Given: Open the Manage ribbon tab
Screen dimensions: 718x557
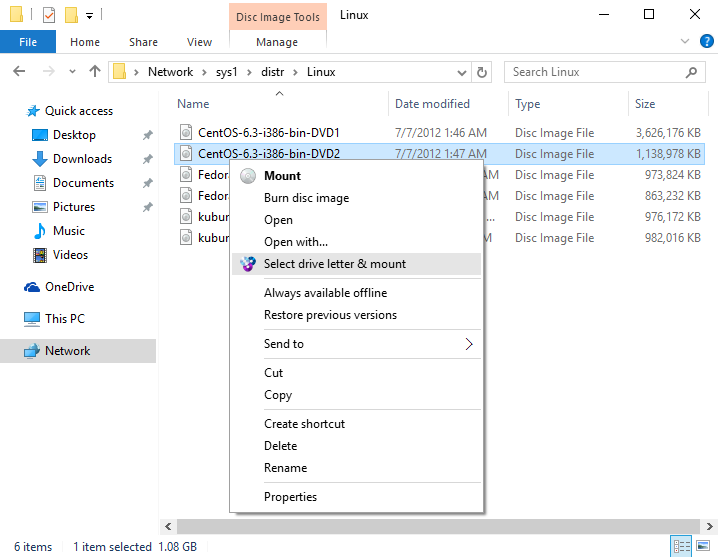Looking at the screenshot, I should (x=277, y=42).
